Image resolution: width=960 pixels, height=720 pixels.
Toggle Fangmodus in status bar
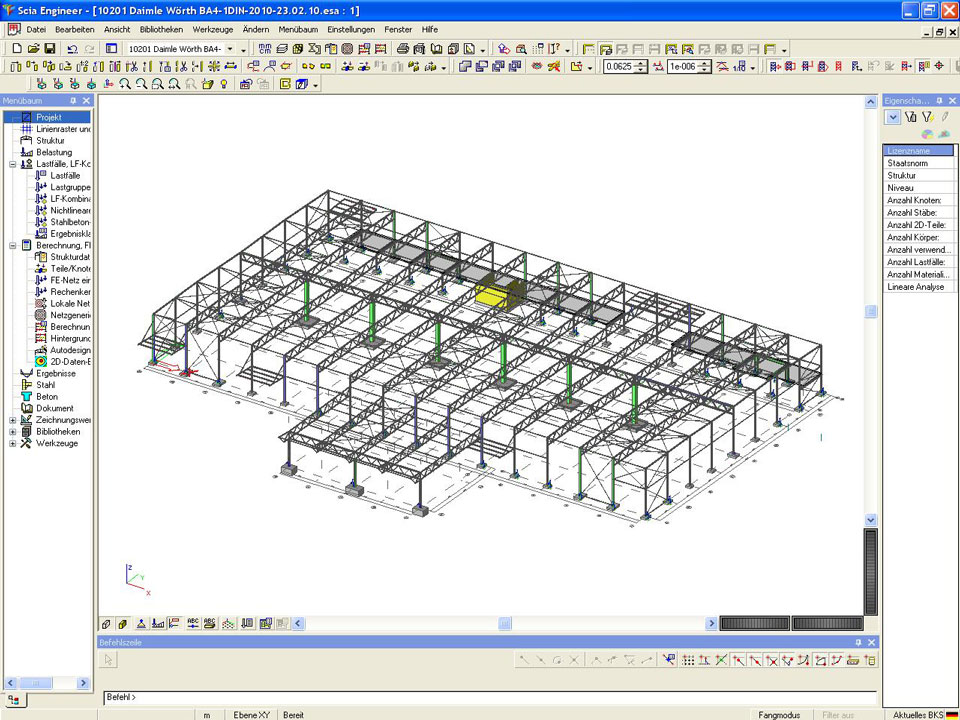[779, 714]
